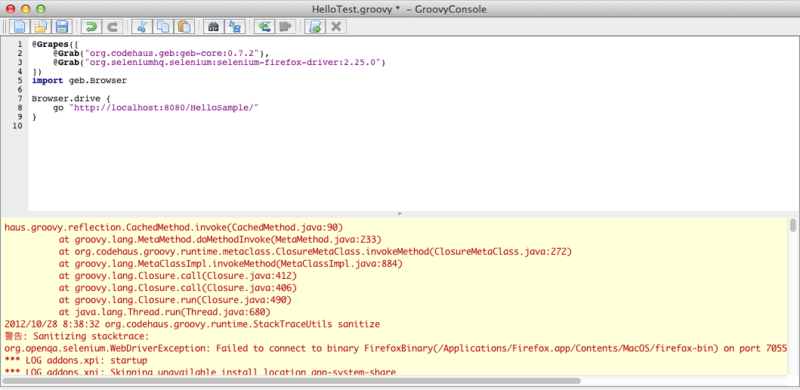The width and height of the screenshot is (800, 390).
Task: Click the horizontal scrollbar in output pane
Action: click(x=291, y=381)
